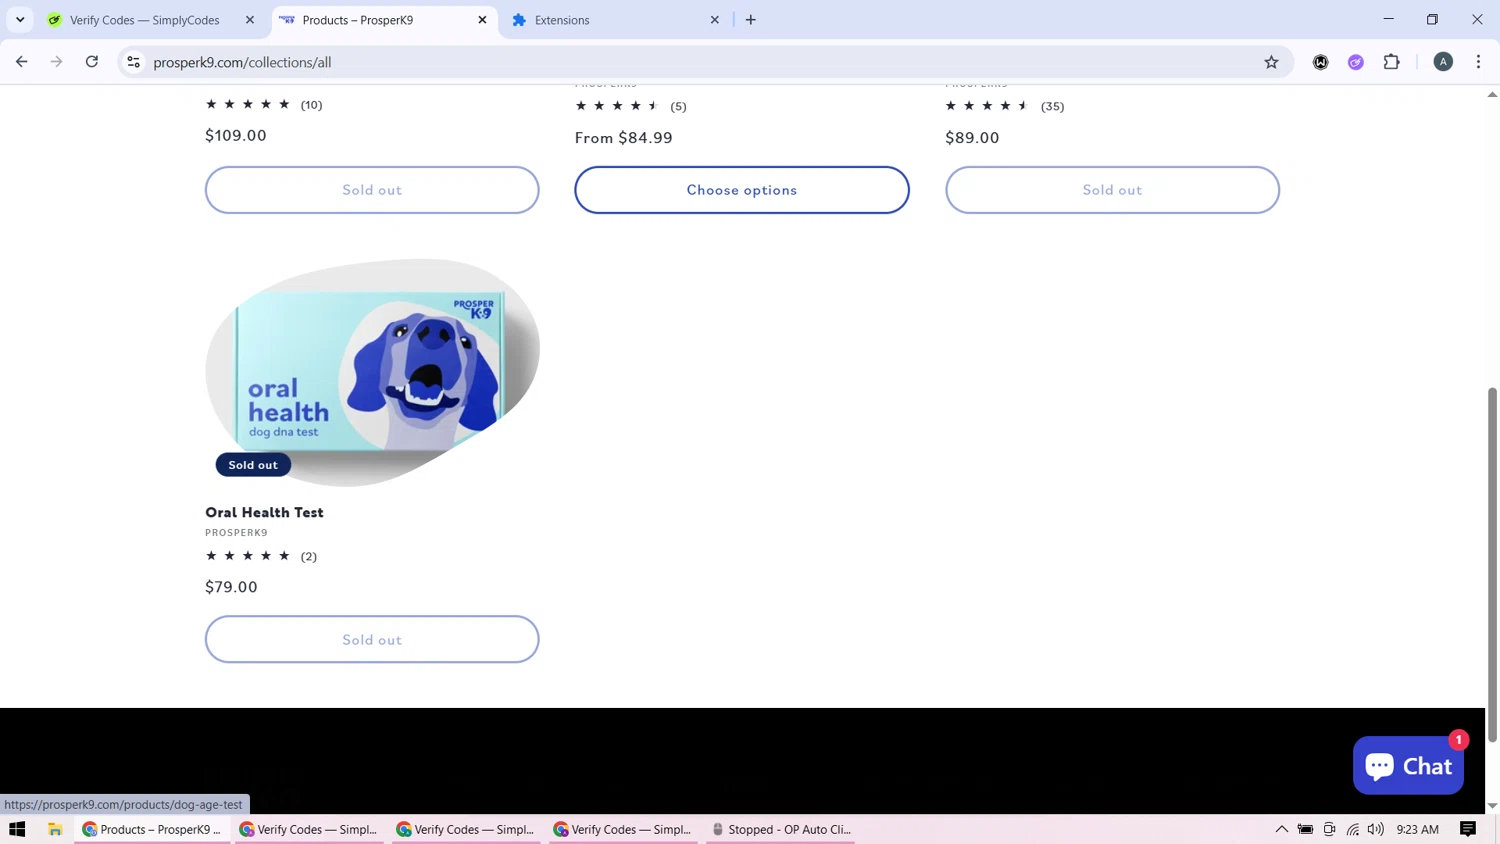Image resolution: width=1500 pixels, height=844 pixels.
Task: Switch to Products – ProsperK9 taskbar window
Action: pos(152,829)
